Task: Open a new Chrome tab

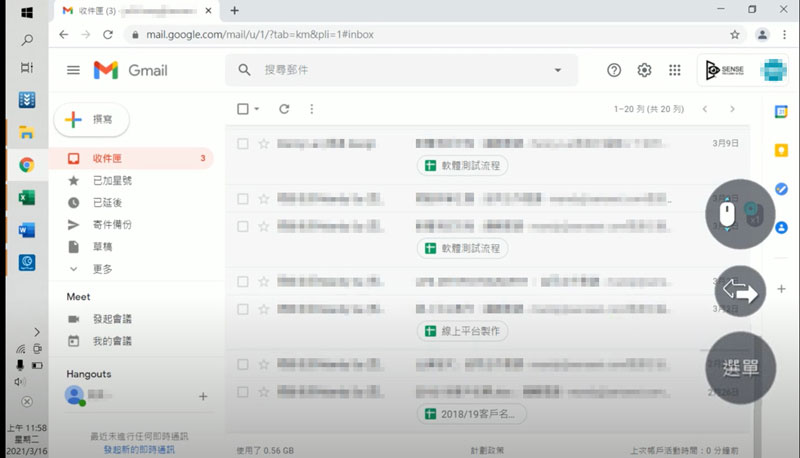Action: (x=235, y=11)
